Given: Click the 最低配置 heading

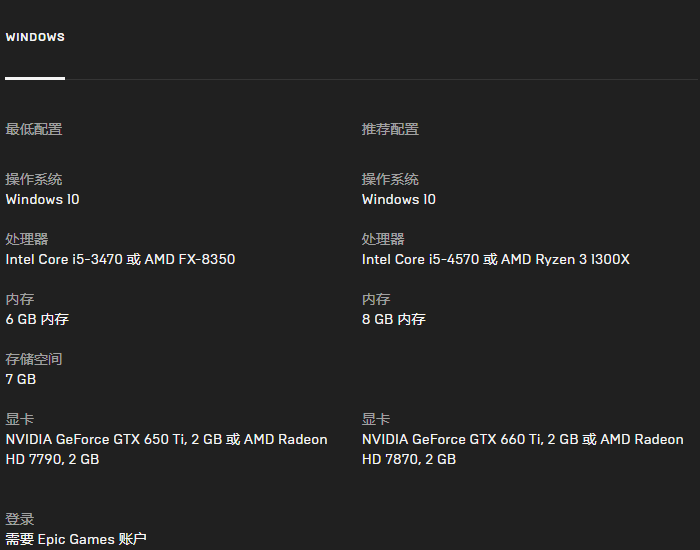Looking at the screenshot, I should click(34, 129).
